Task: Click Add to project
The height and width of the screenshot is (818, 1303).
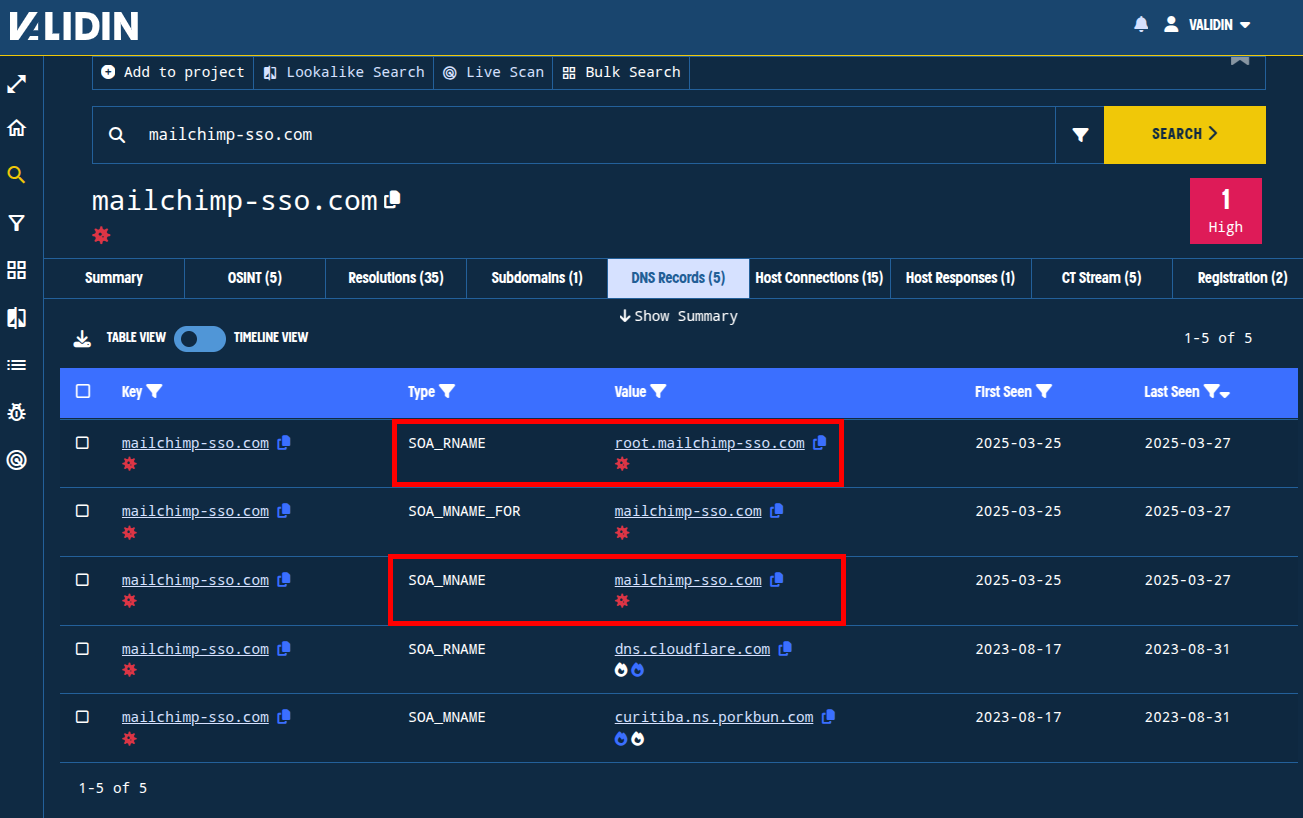Action: pos(173,72)
